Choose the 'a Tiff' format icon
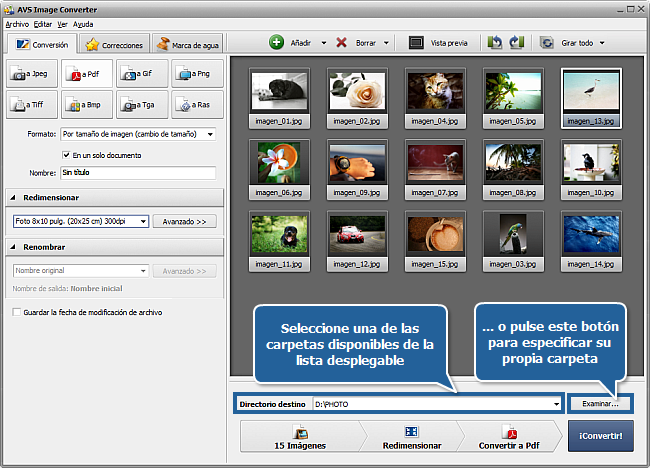 (32, 103)
